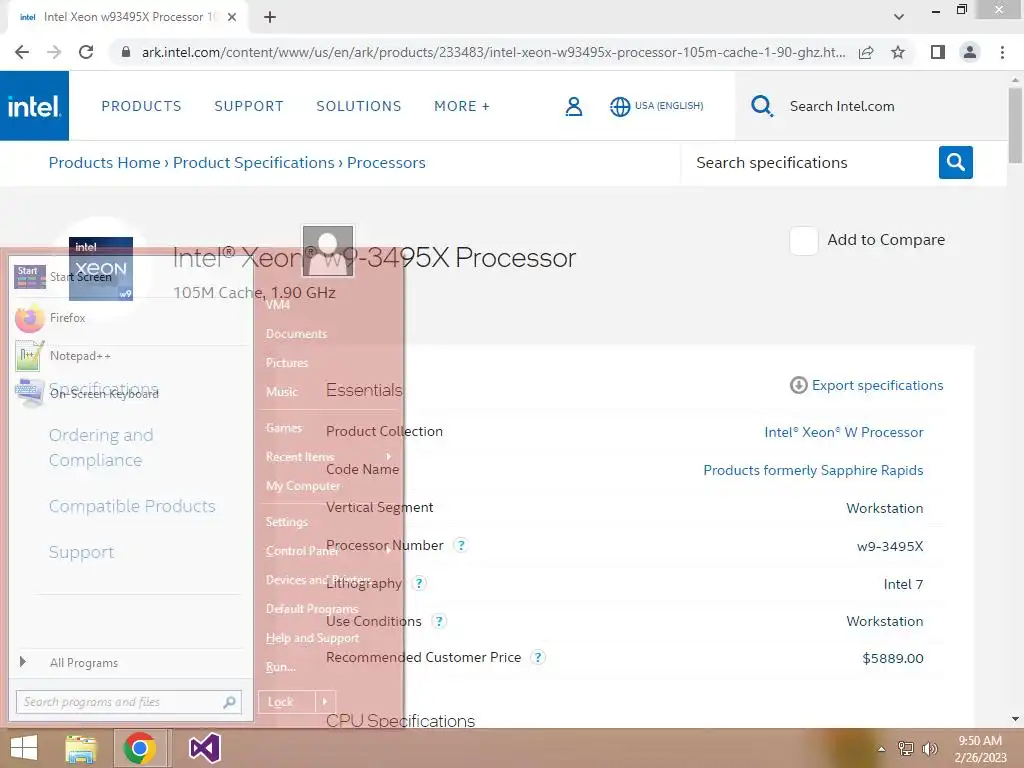Click the Export specifications download icon

[x=798, y=385]
